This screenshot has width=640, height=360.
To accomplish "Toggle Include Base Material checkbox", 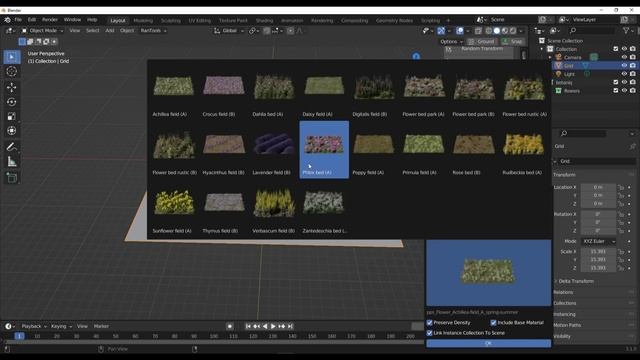I will (x=493, y=322).
